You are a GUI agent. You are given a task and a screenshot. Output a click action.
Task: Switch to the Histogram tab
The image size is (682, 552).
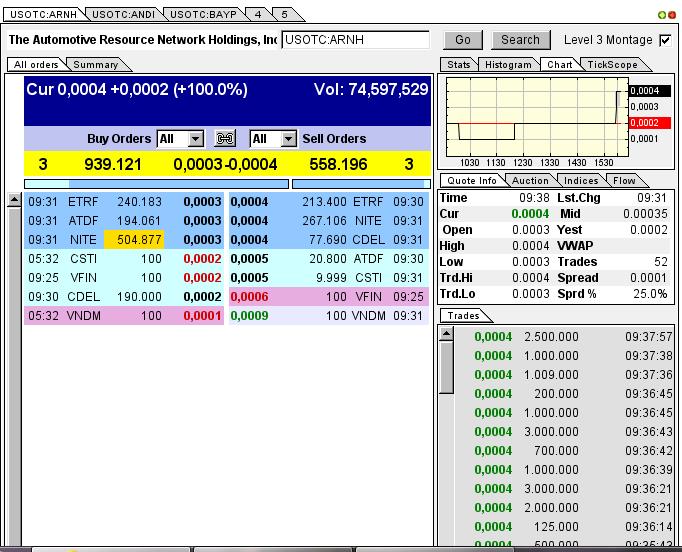tap(508, 64)
